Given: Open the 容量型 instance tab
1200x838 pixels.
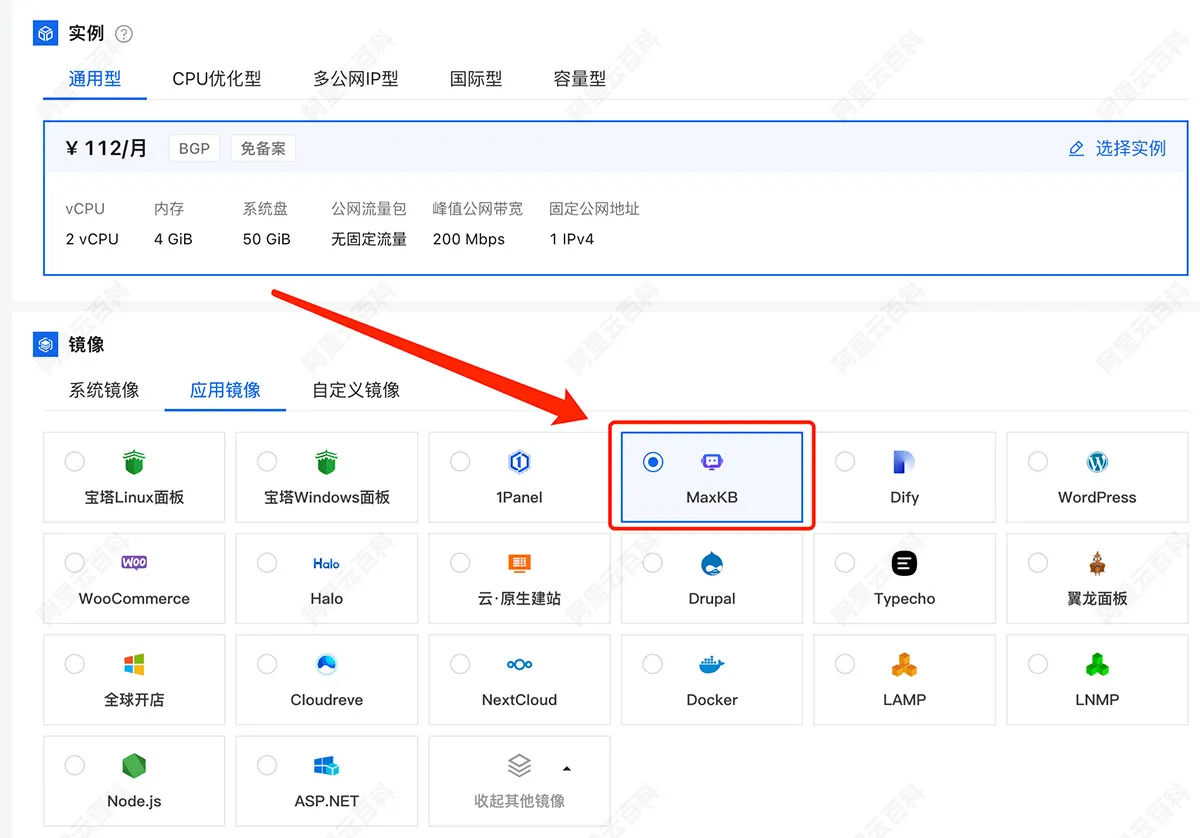Looking at the screenshot, I should click(x=580, y=79).
